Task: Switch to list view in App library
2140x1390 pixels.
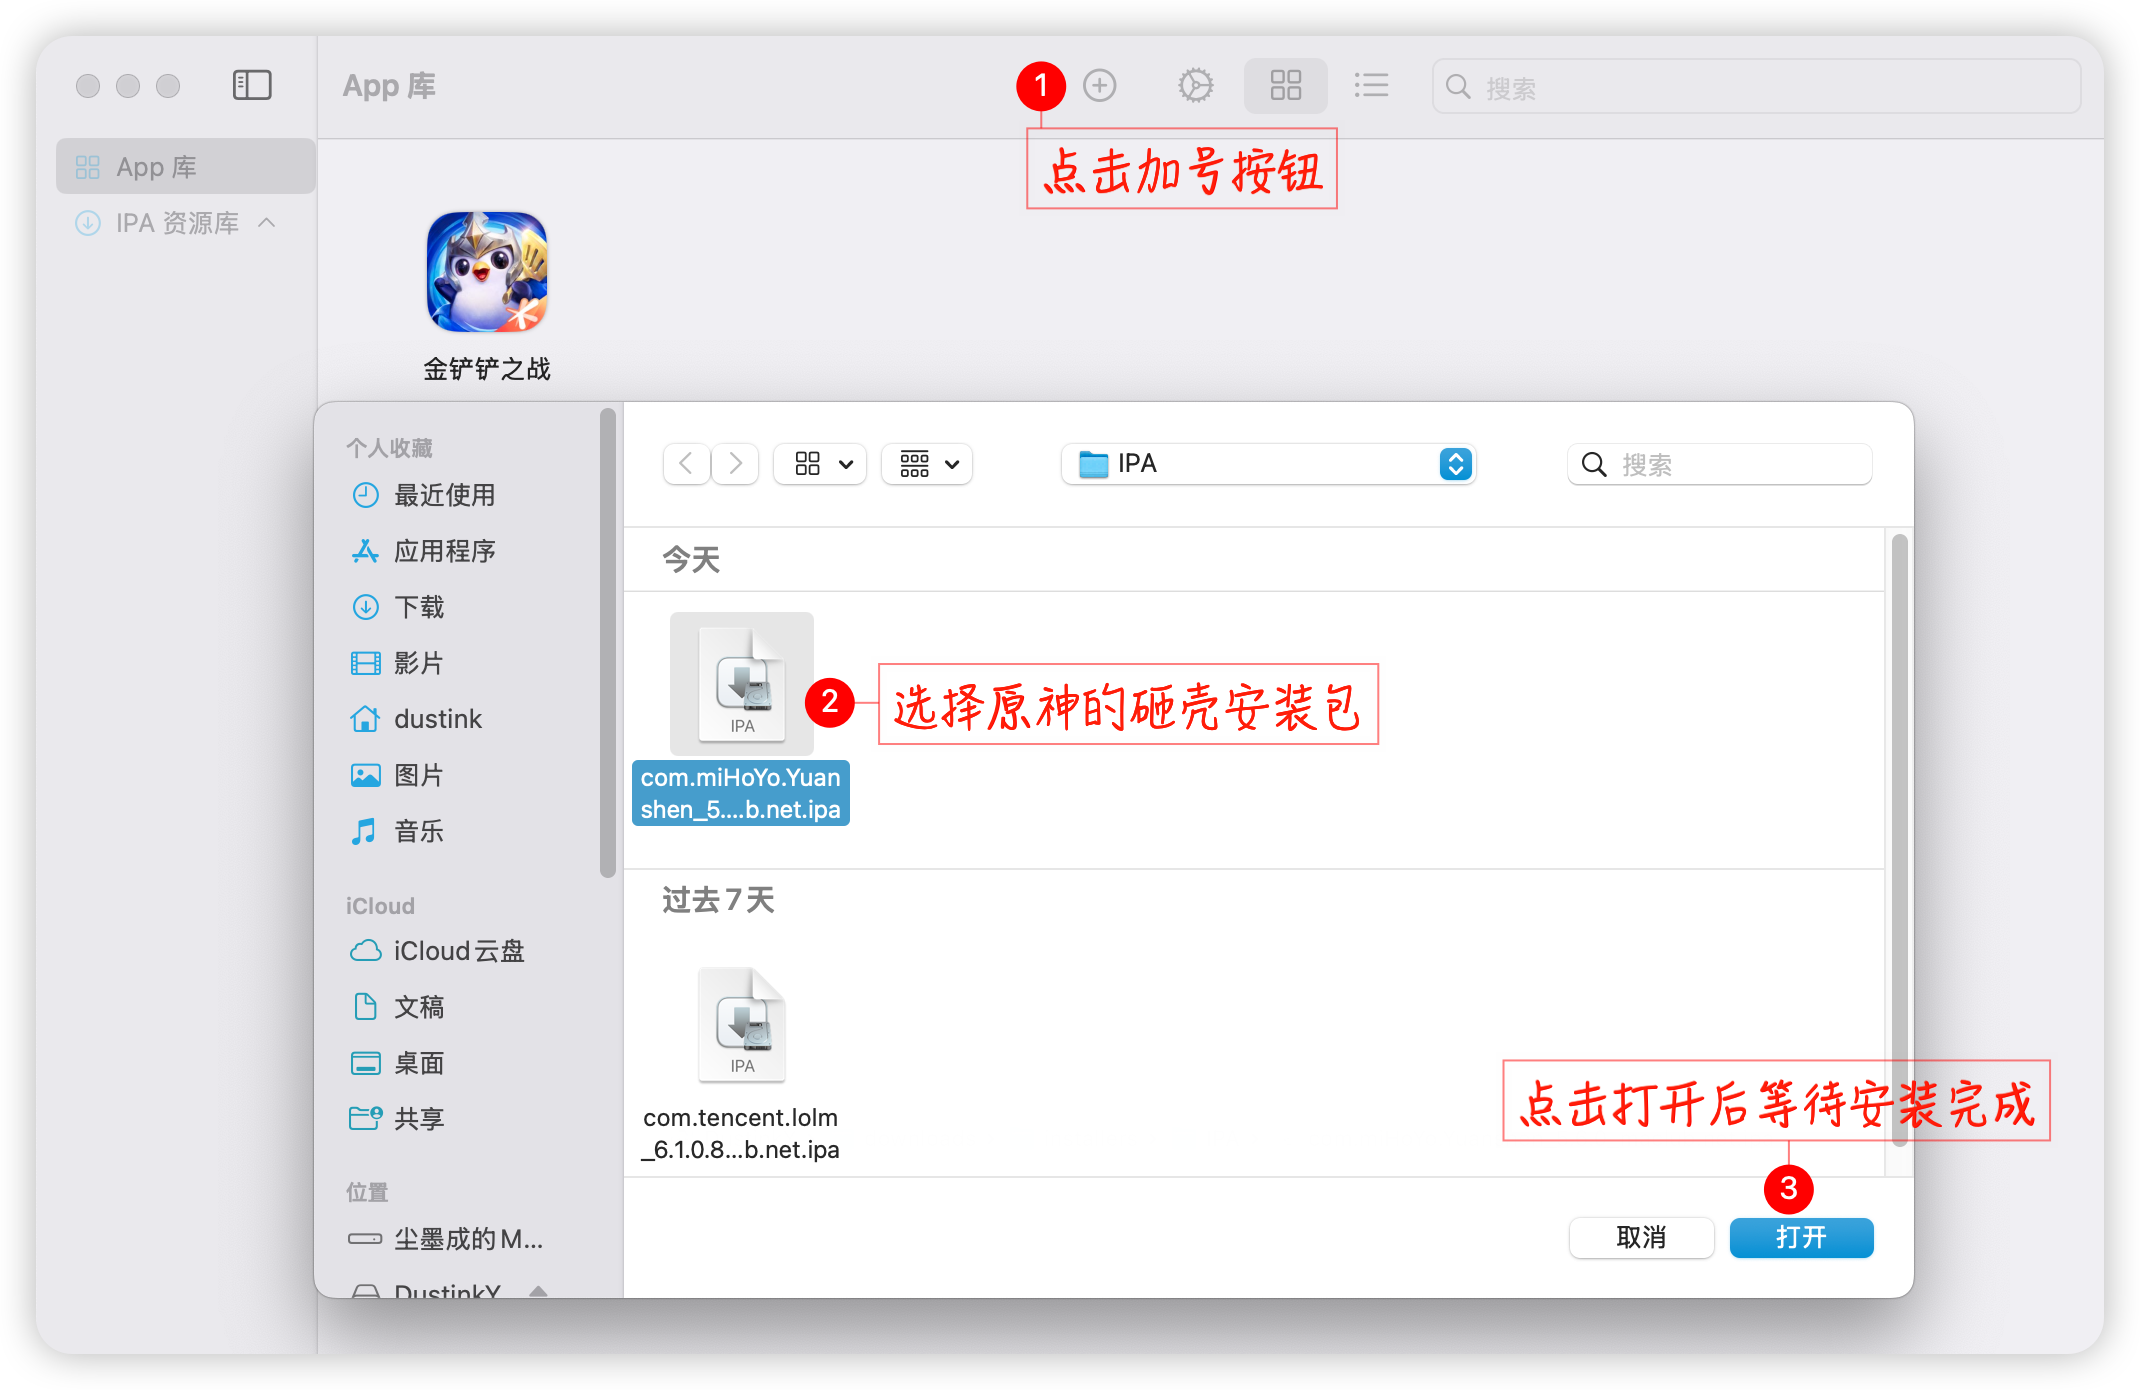Action: (1371, 86)
